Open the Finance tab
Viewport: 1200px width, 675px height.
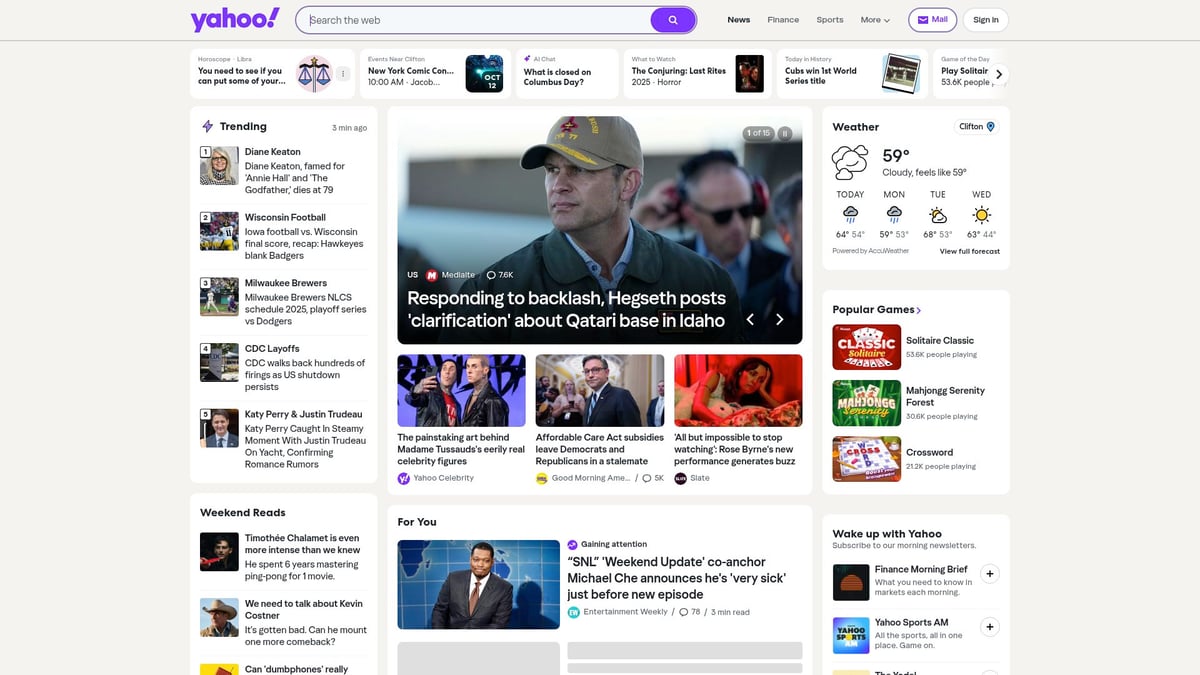click(783, 20)
